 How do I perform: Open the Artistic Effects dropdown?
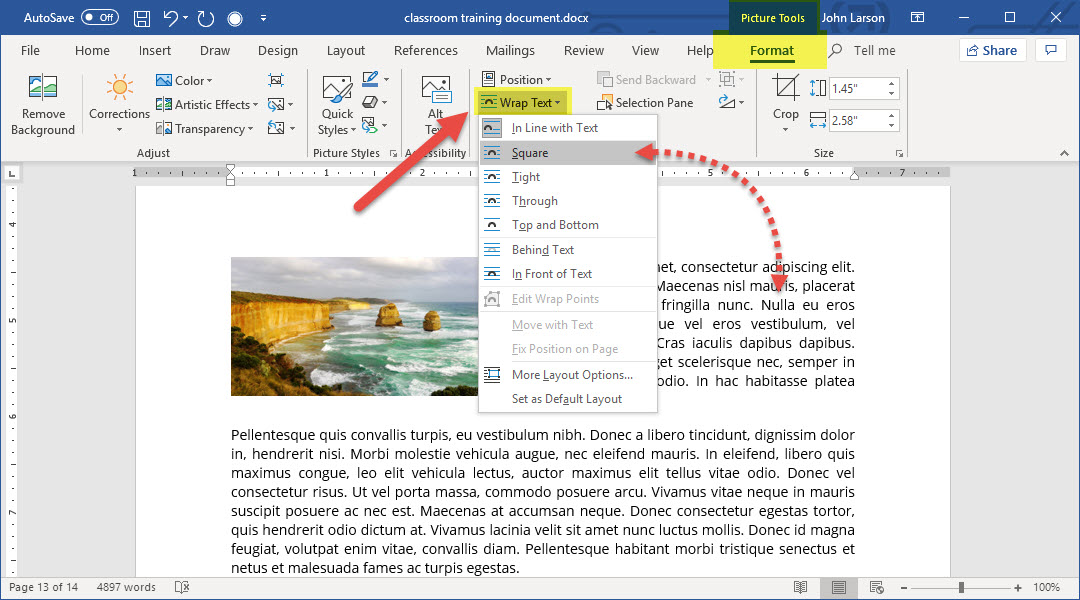[207, 104]
